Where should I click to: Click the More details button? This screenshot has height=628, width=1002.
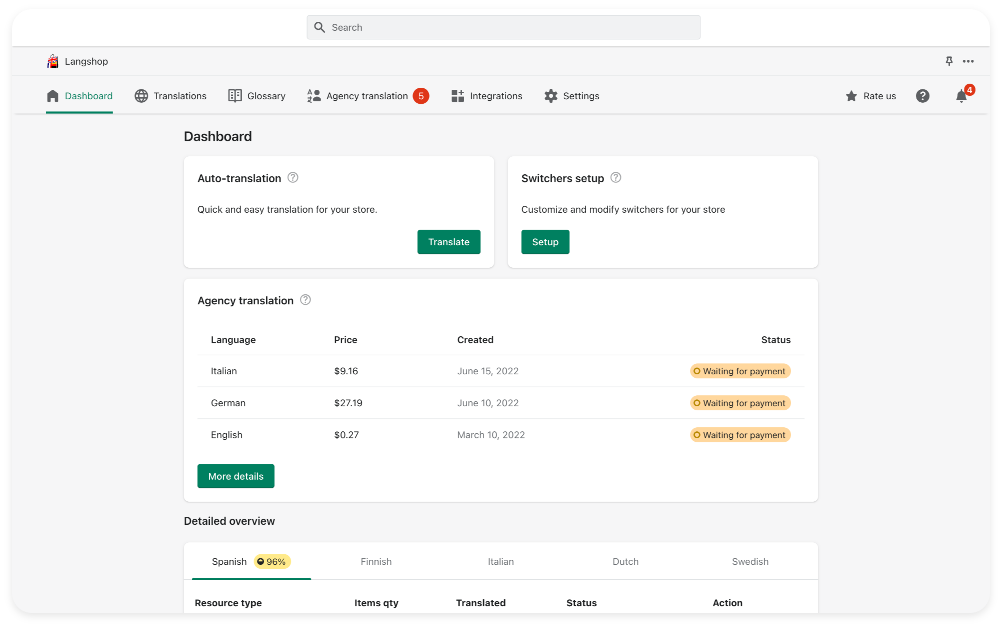tap(236, 476)
